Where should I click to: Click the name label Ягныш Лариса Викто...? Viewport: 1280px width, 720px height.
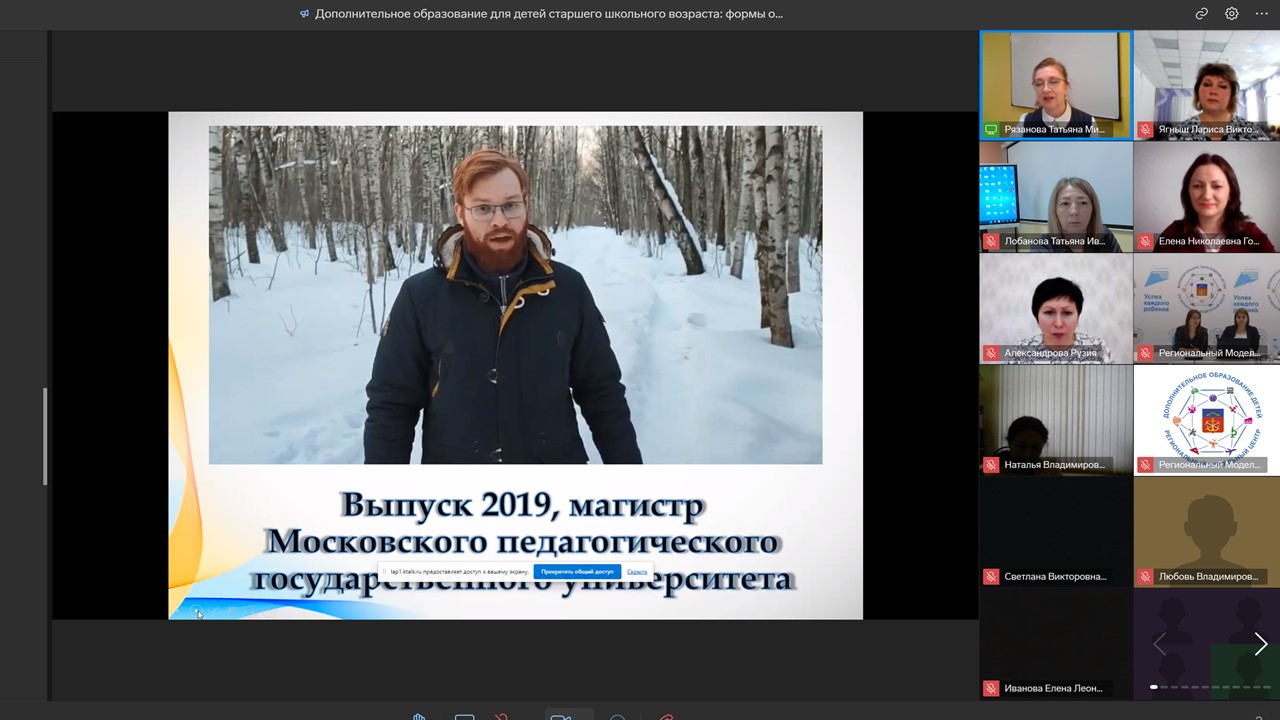click(1208, 129)
